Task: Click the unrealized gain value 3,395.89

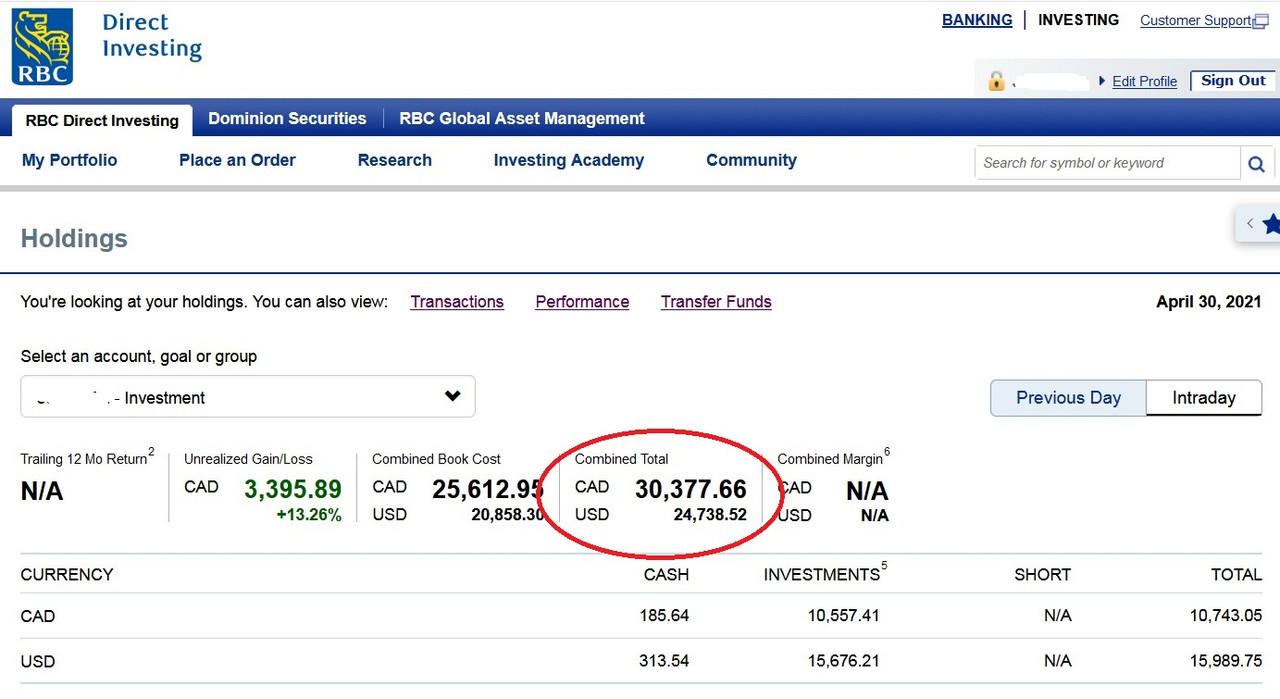Action: pyautogui.click(x=293, y=489)
